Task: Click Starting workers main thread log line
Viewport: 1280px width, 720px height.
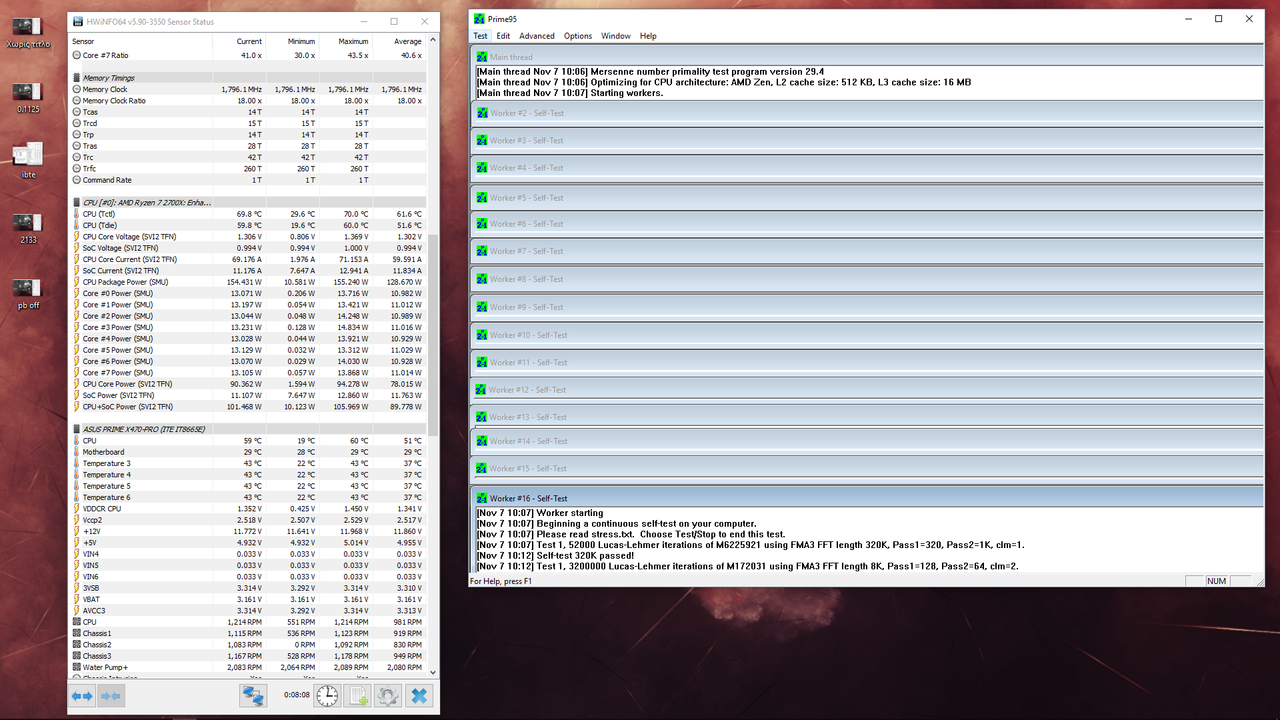Action: 570,93
